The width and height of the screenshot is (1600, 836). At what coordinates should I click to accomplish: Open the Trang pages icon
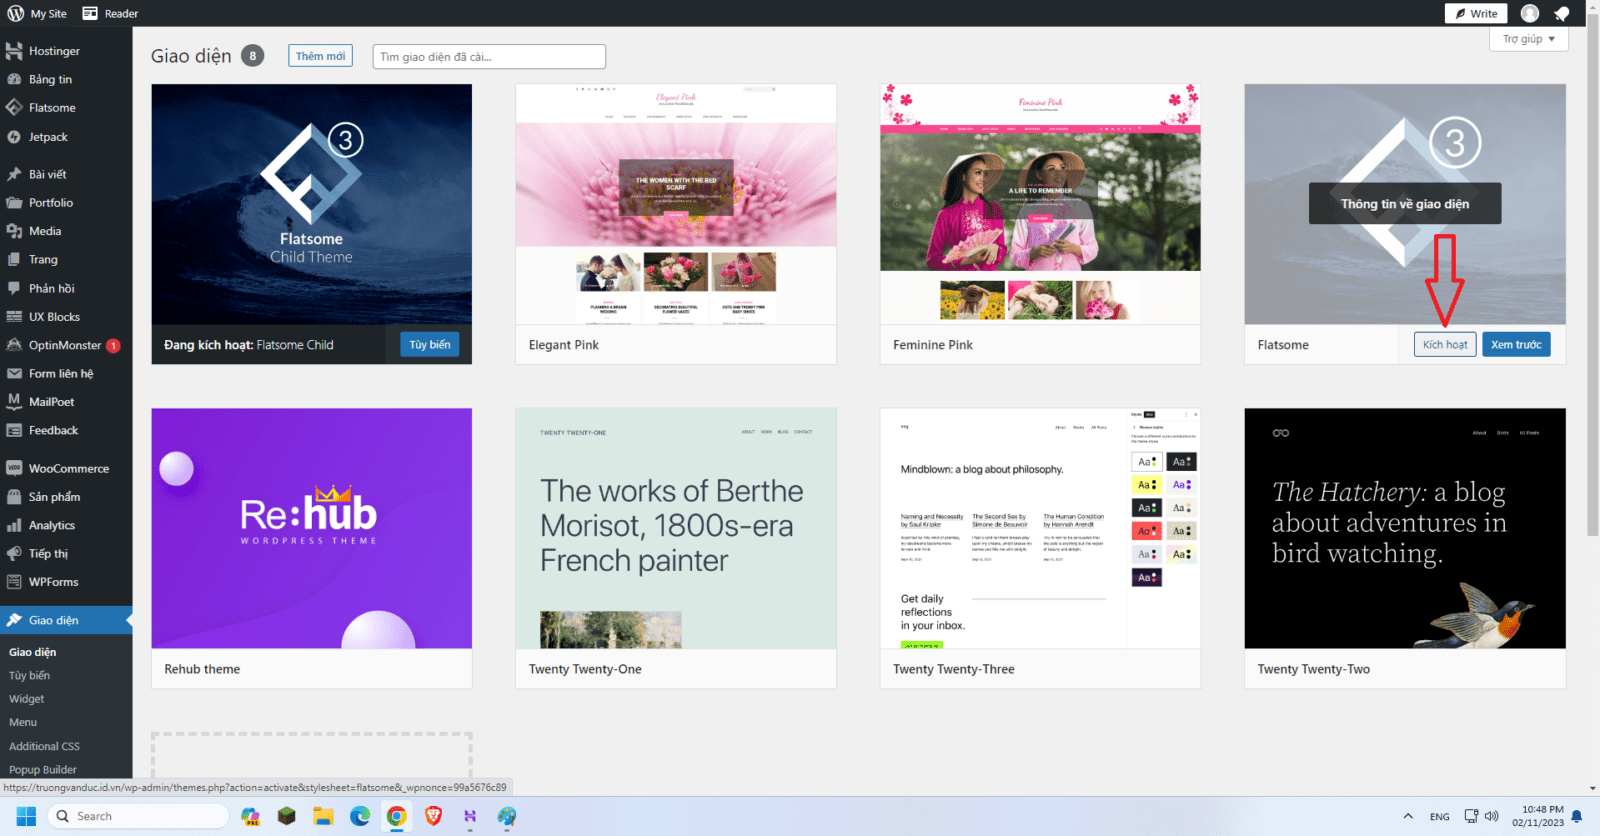click(x=14, y=259)
